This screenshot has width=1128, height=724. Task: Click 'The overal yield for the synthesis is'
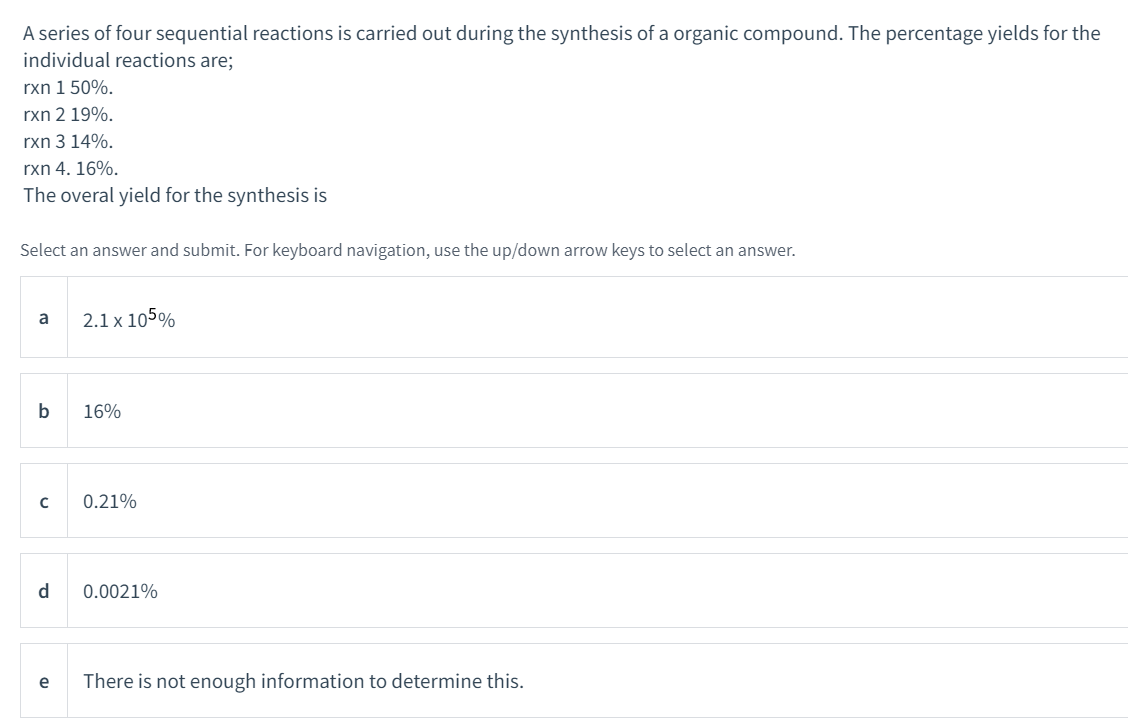point(175,196)
